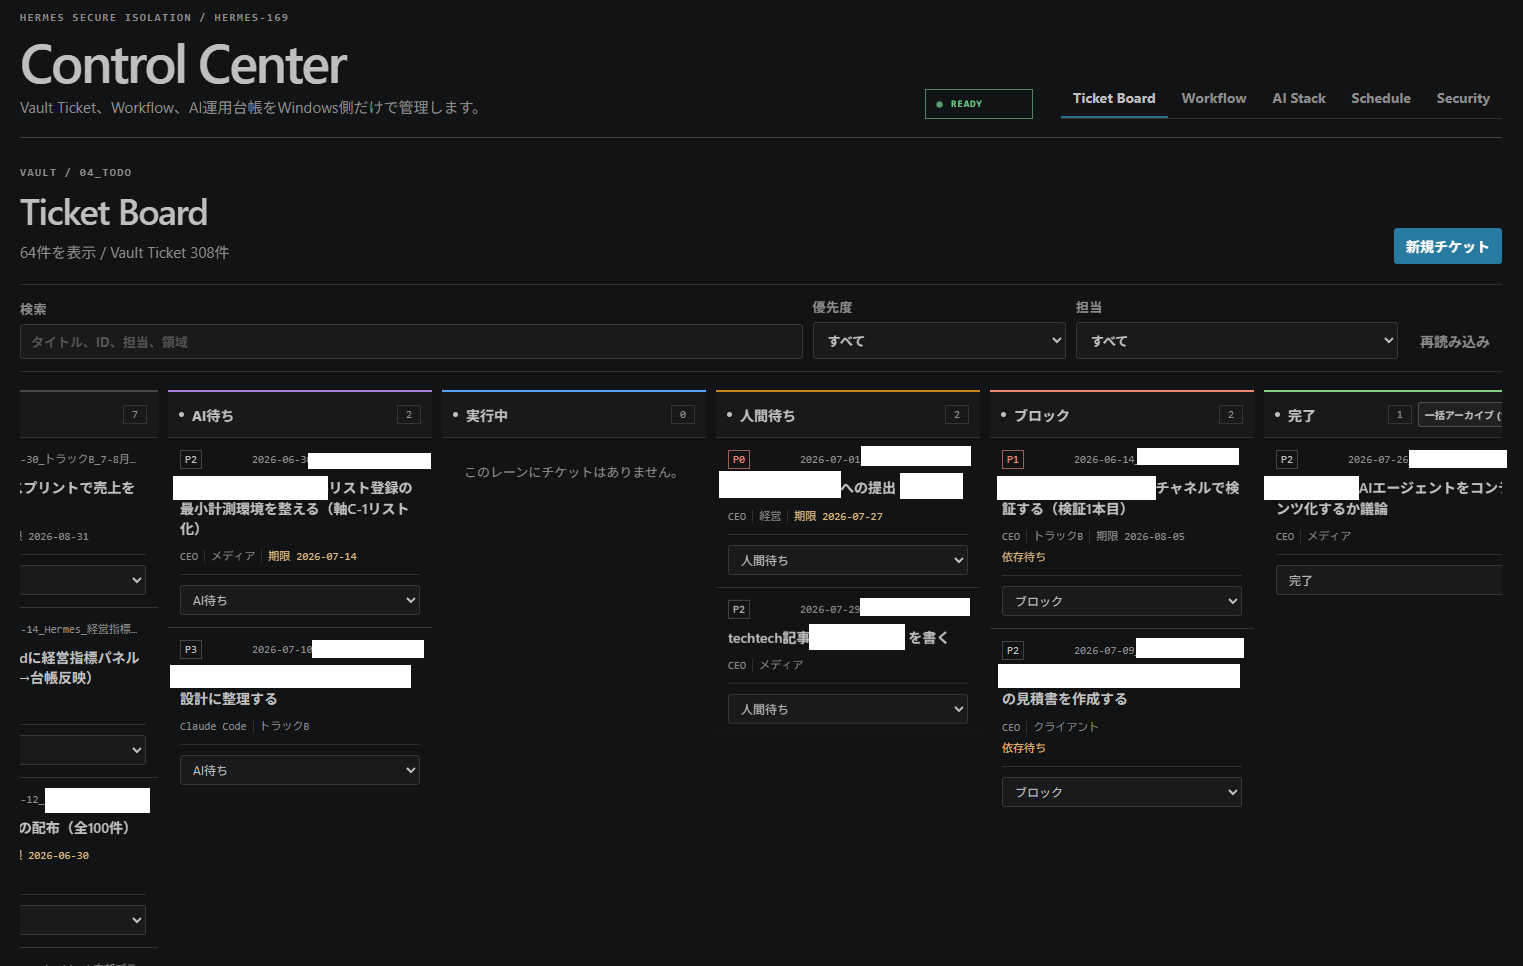The width and height of the screenshot is (1523, 966).
Task: Open the Ticket Board tab
Action: [x=1114, y=99]
